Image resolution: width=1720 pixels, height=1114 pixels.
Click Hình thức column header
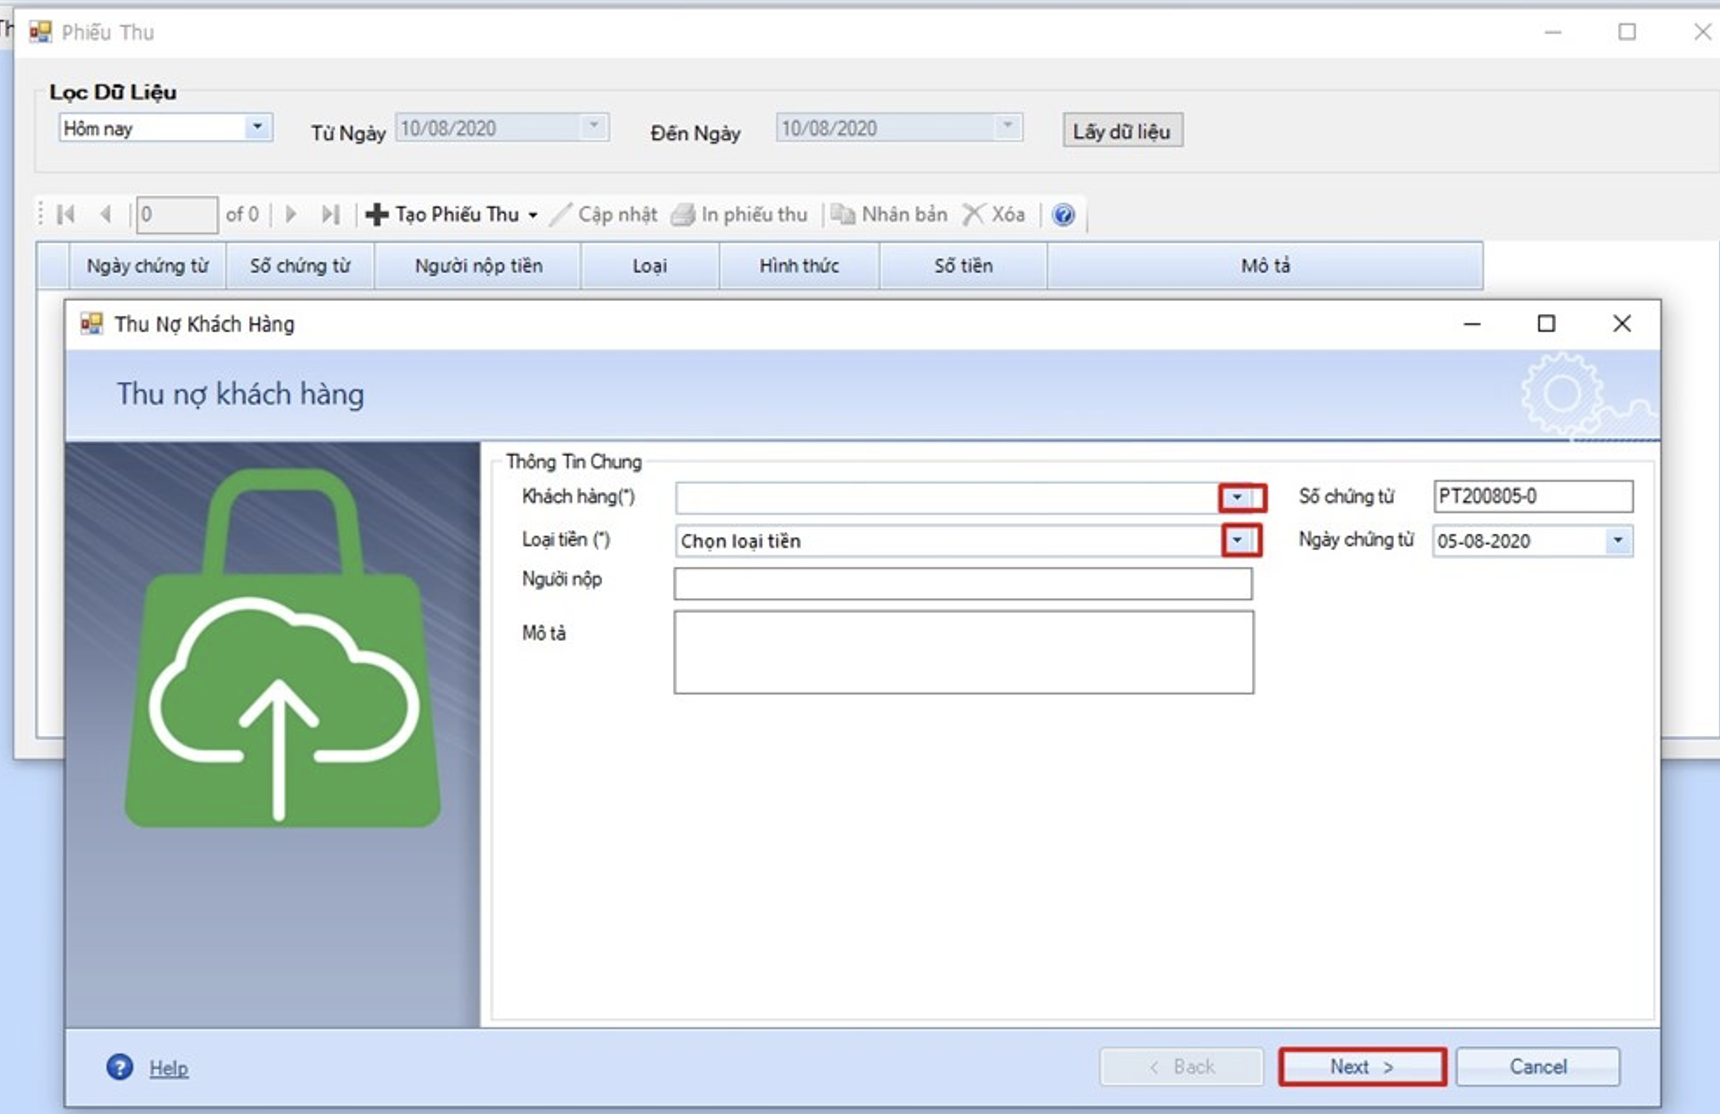[x=799, y=266]
